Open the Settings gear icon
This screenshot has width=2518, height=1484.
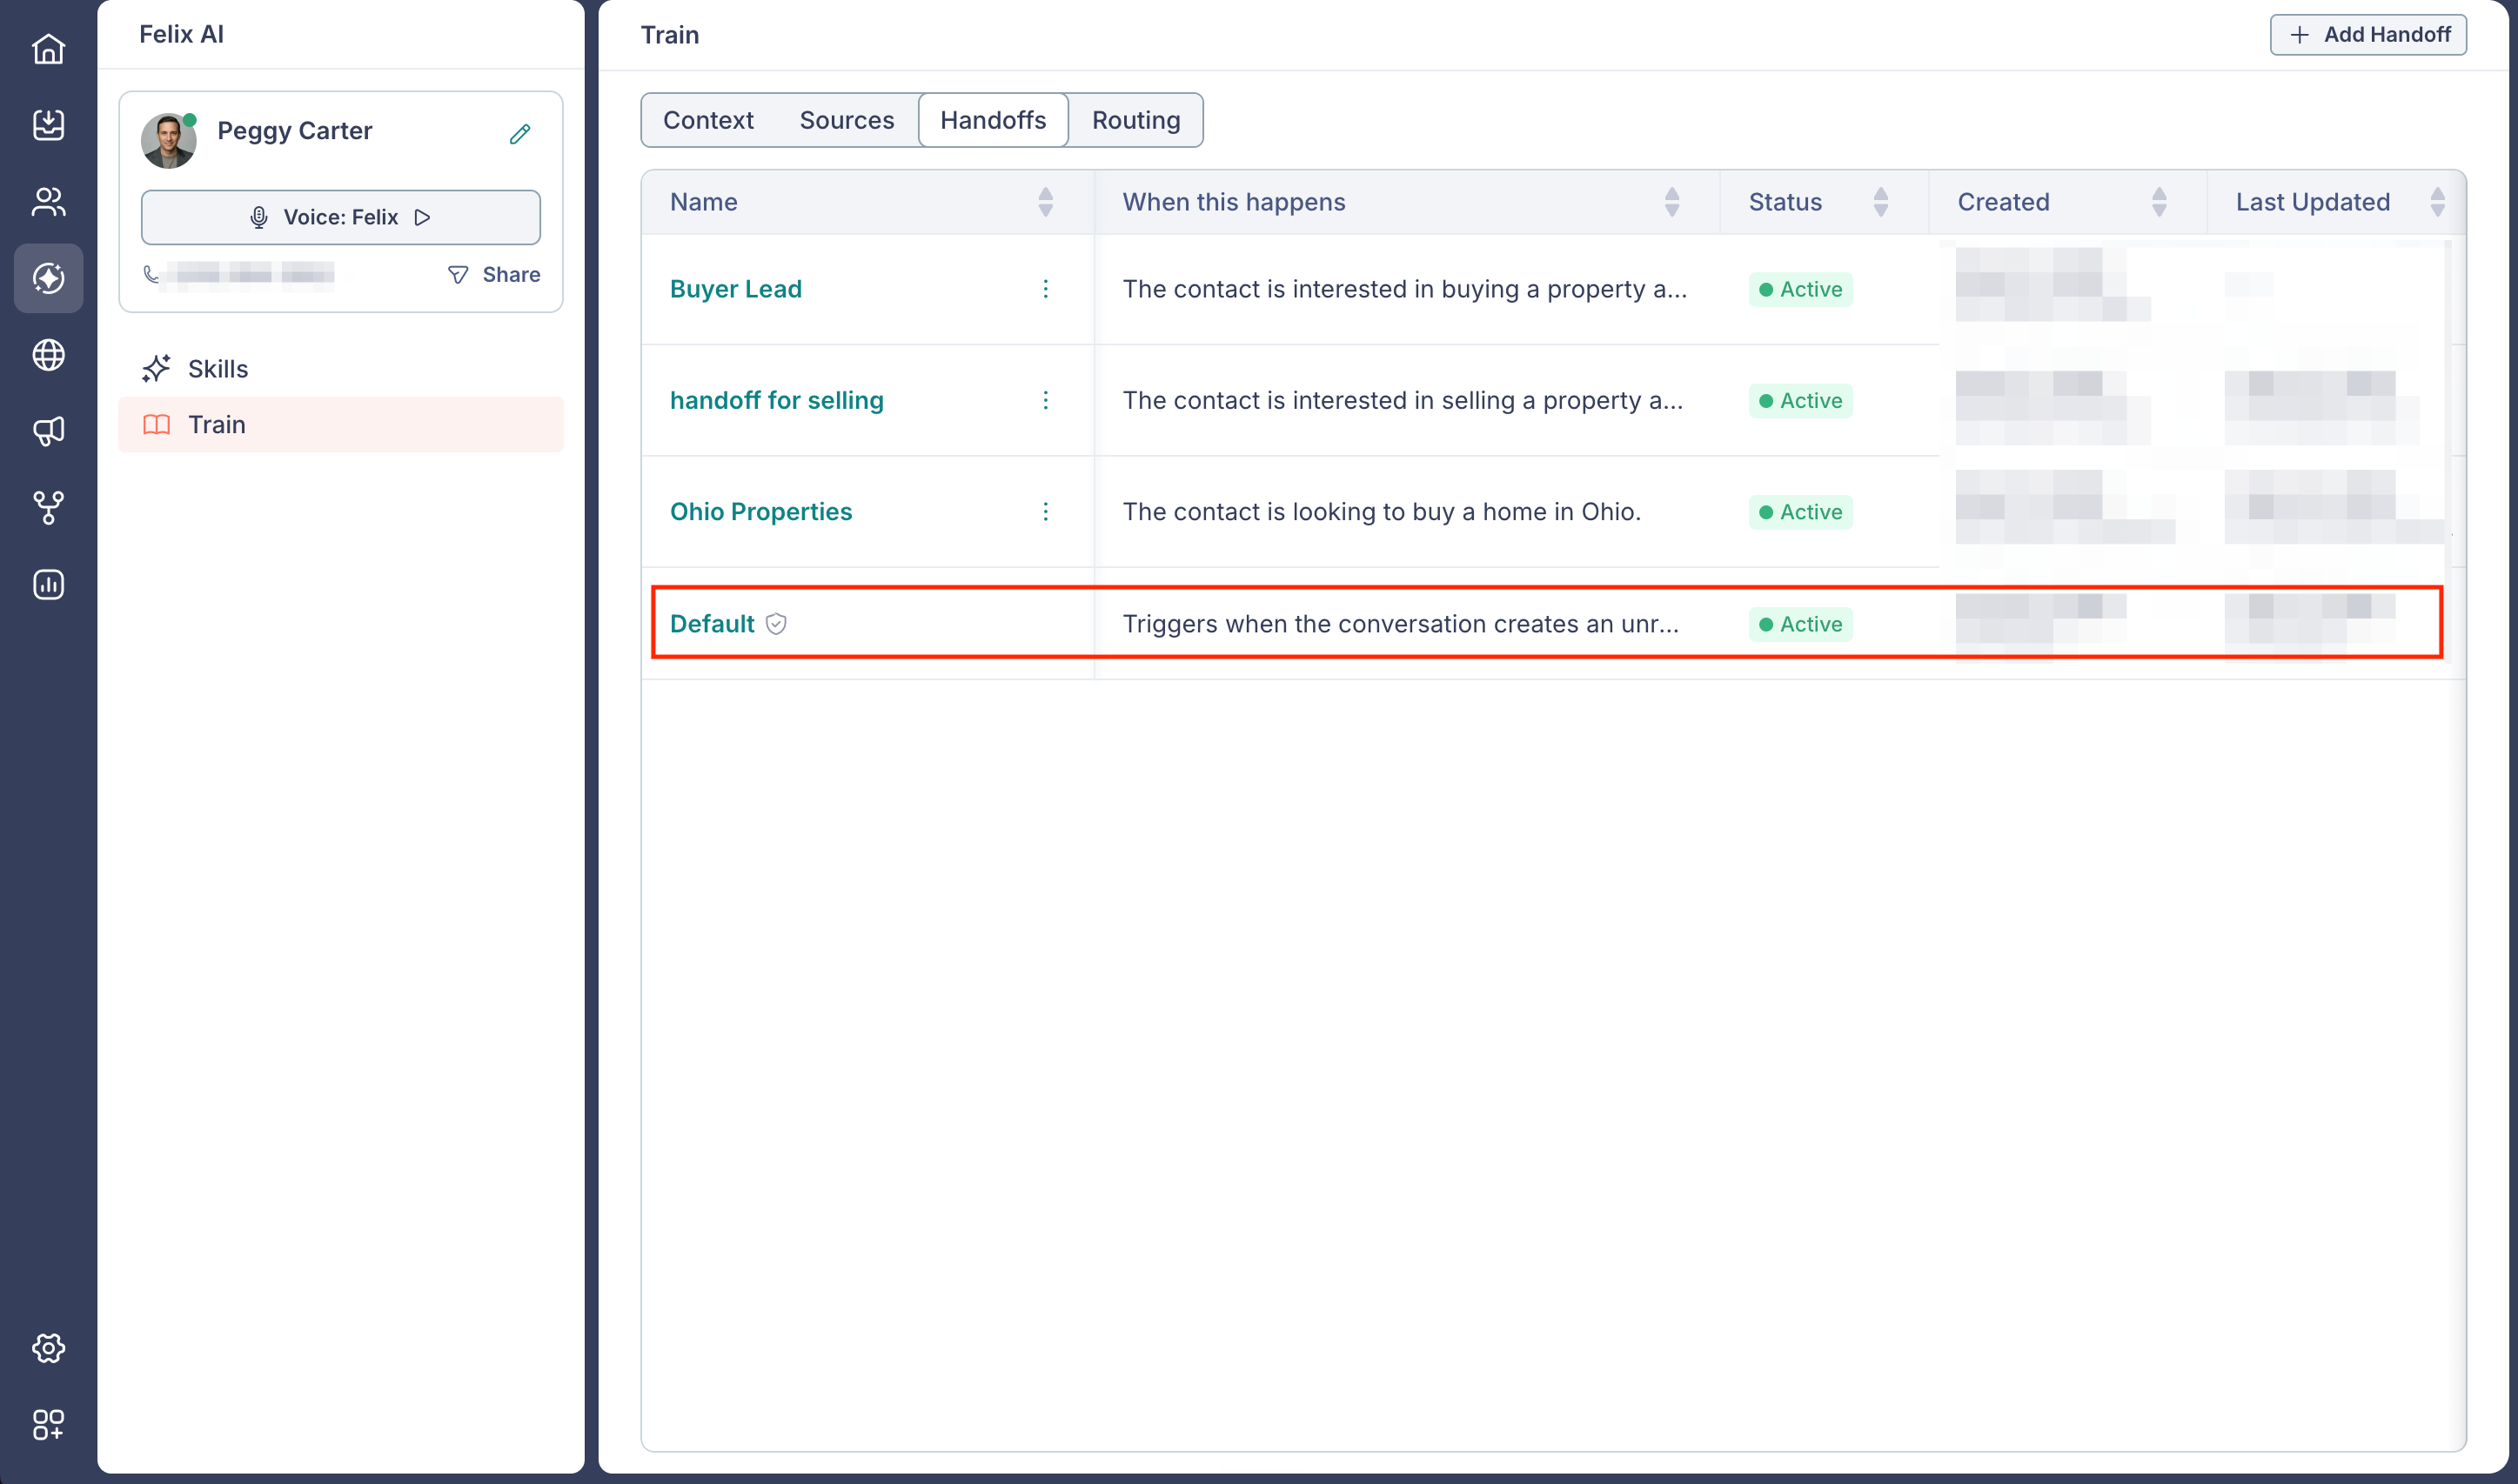pyautogui.click(x=48, y=1348)
